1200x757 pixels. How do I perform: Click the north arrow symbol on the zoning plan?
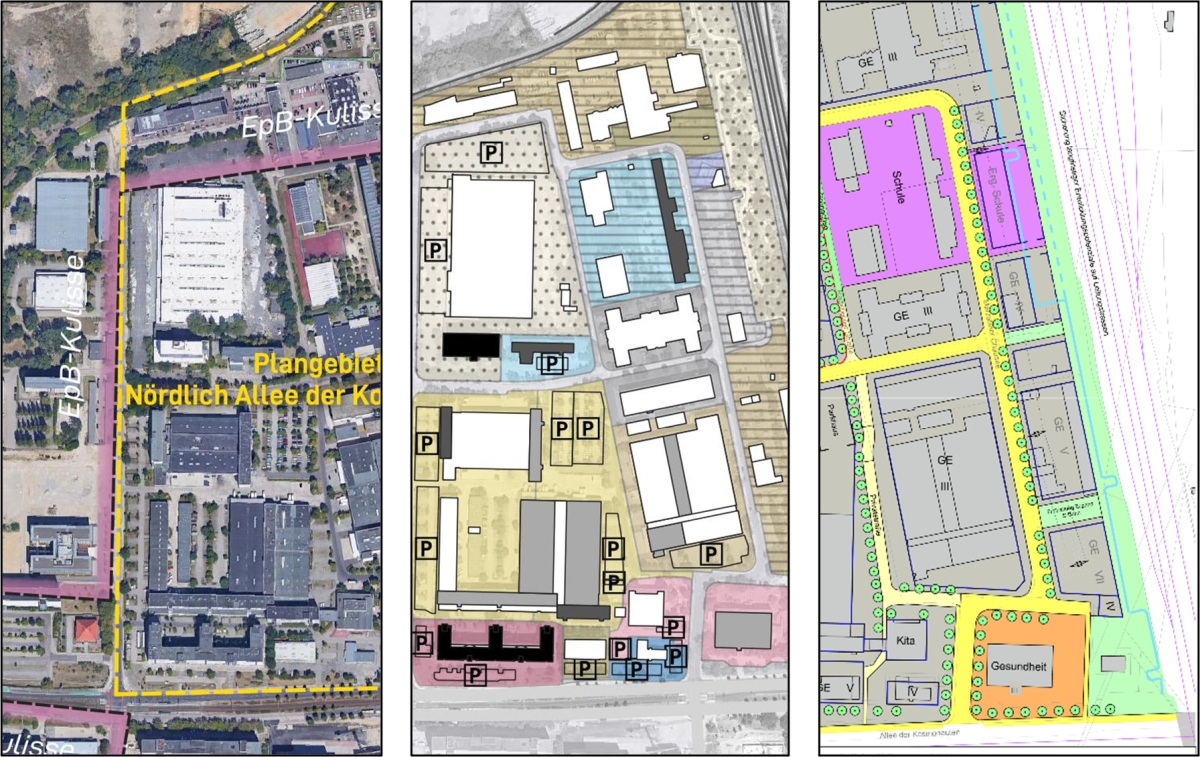coord(1170,20)
